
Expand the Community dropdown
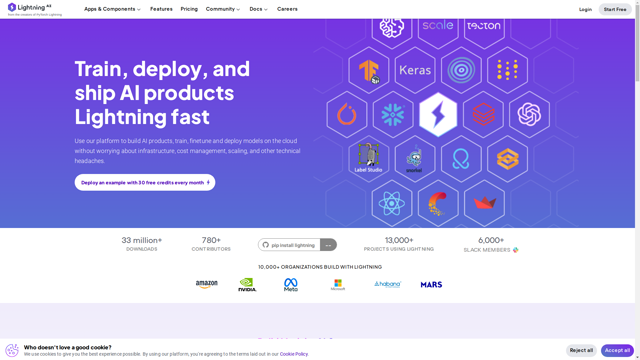coord(223,9)
